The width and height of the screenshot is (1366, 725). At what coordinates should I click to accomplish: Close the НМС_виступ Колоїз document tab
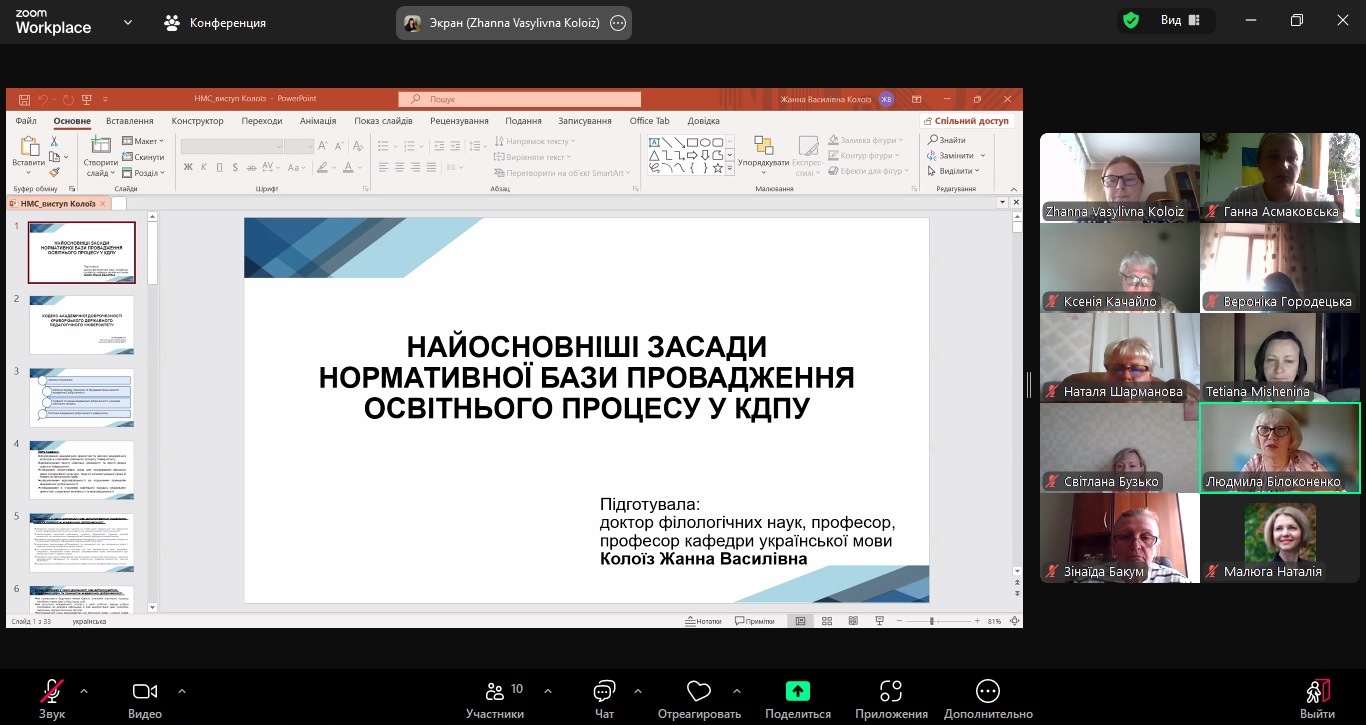pyautogui.click(x=102, y=203)
